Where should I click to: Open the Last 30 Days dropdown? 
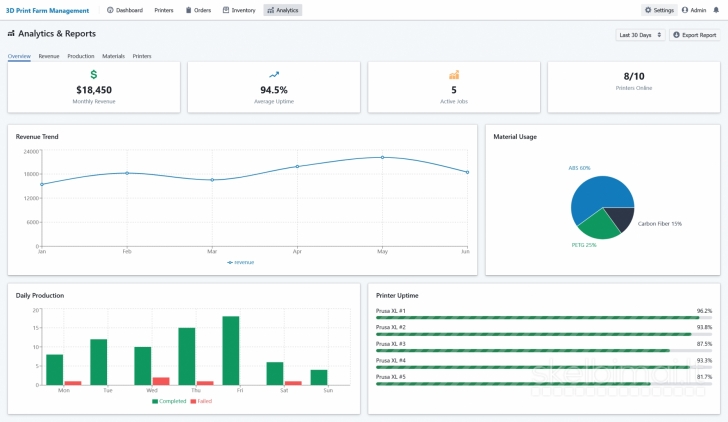(x=640, y=35)
